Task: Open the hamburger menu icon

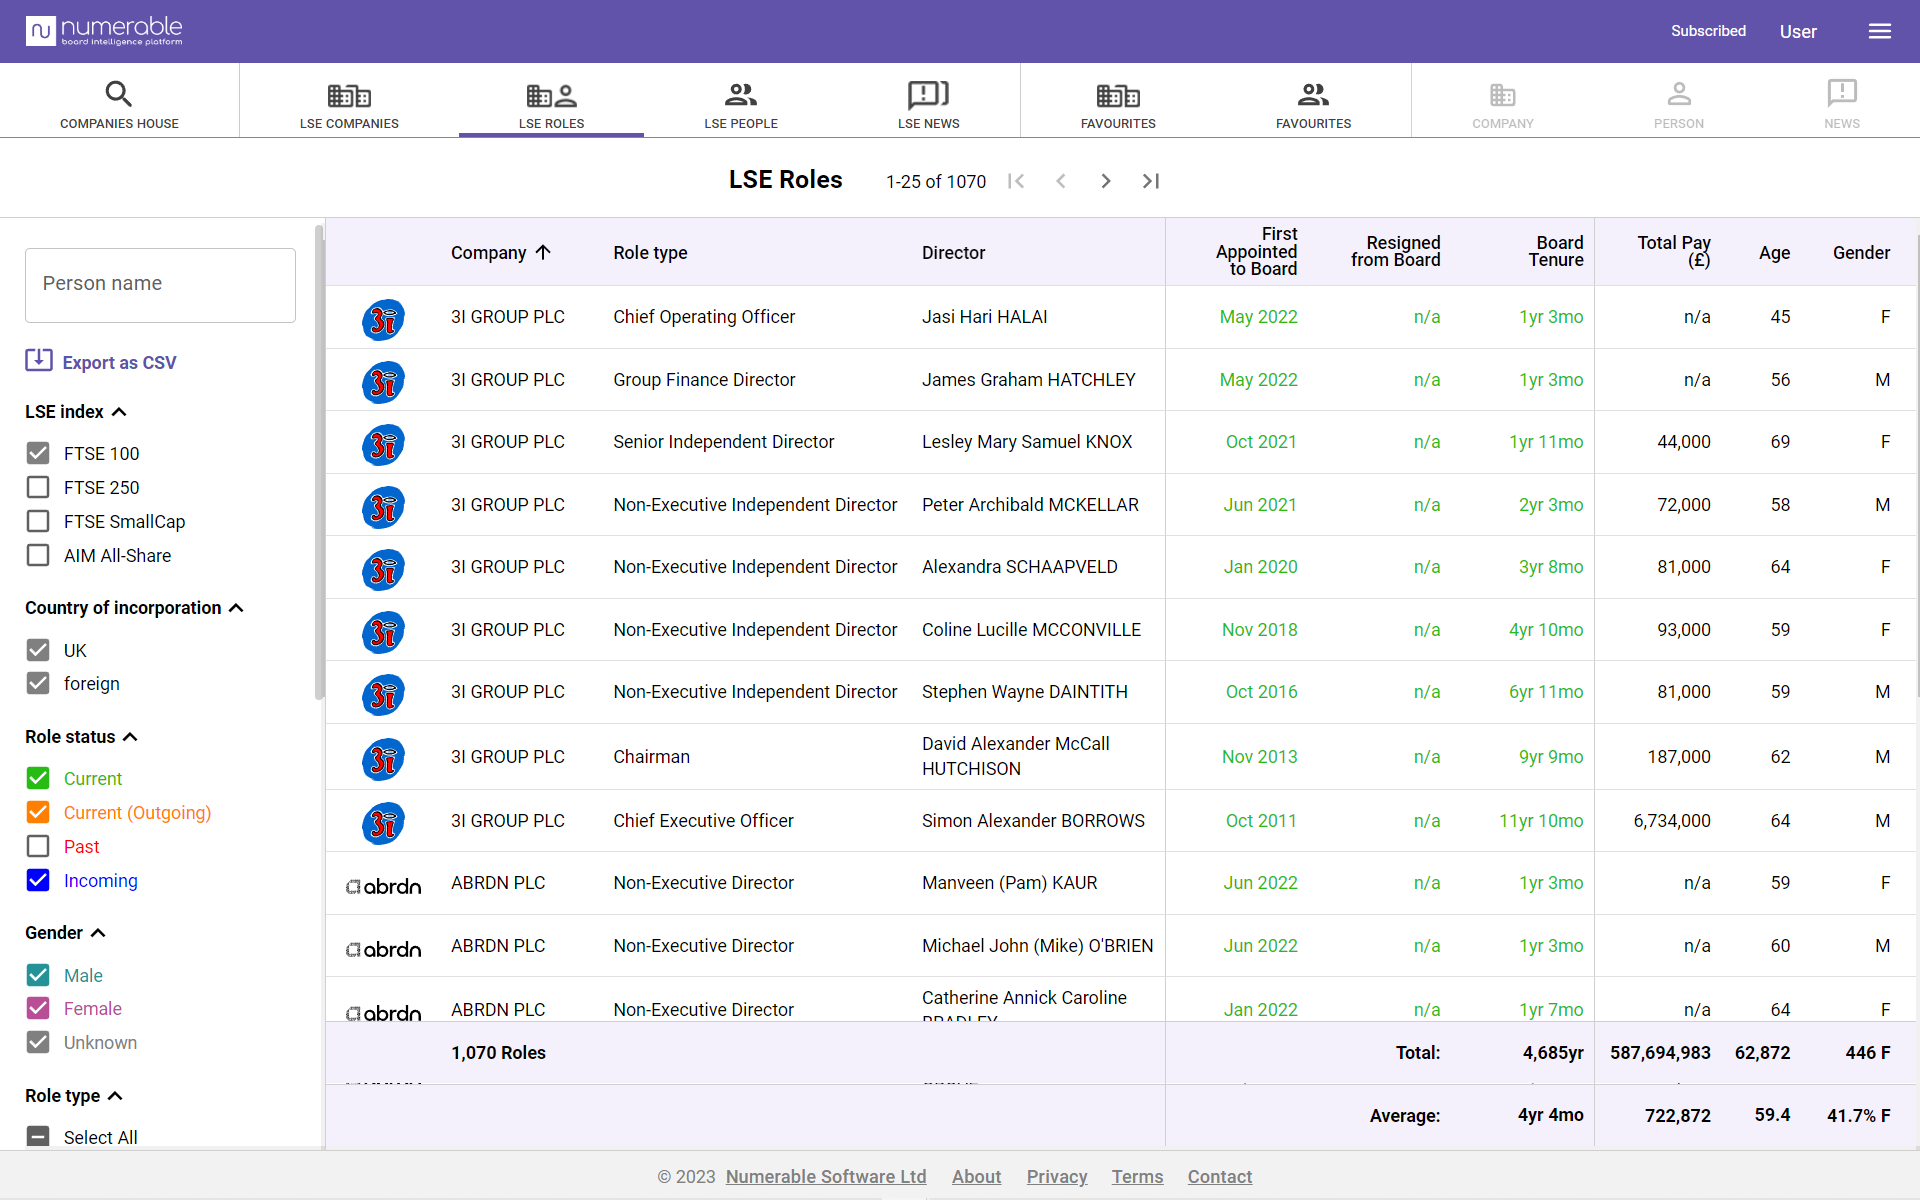Action: [x=1879, y=31]
